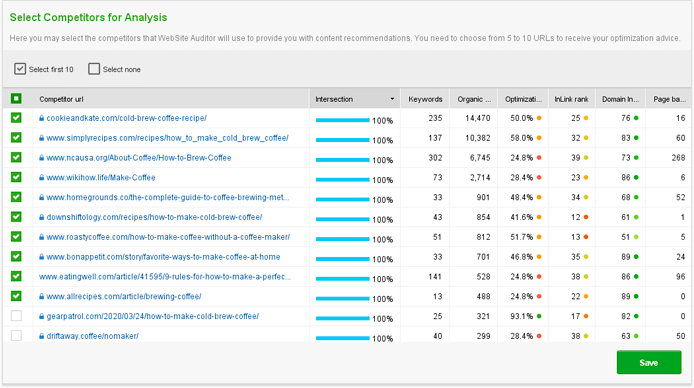Click the lock icon beside driftaway.coffee/nomaker/
694x388 pixels.
click(x=41, y=336)
